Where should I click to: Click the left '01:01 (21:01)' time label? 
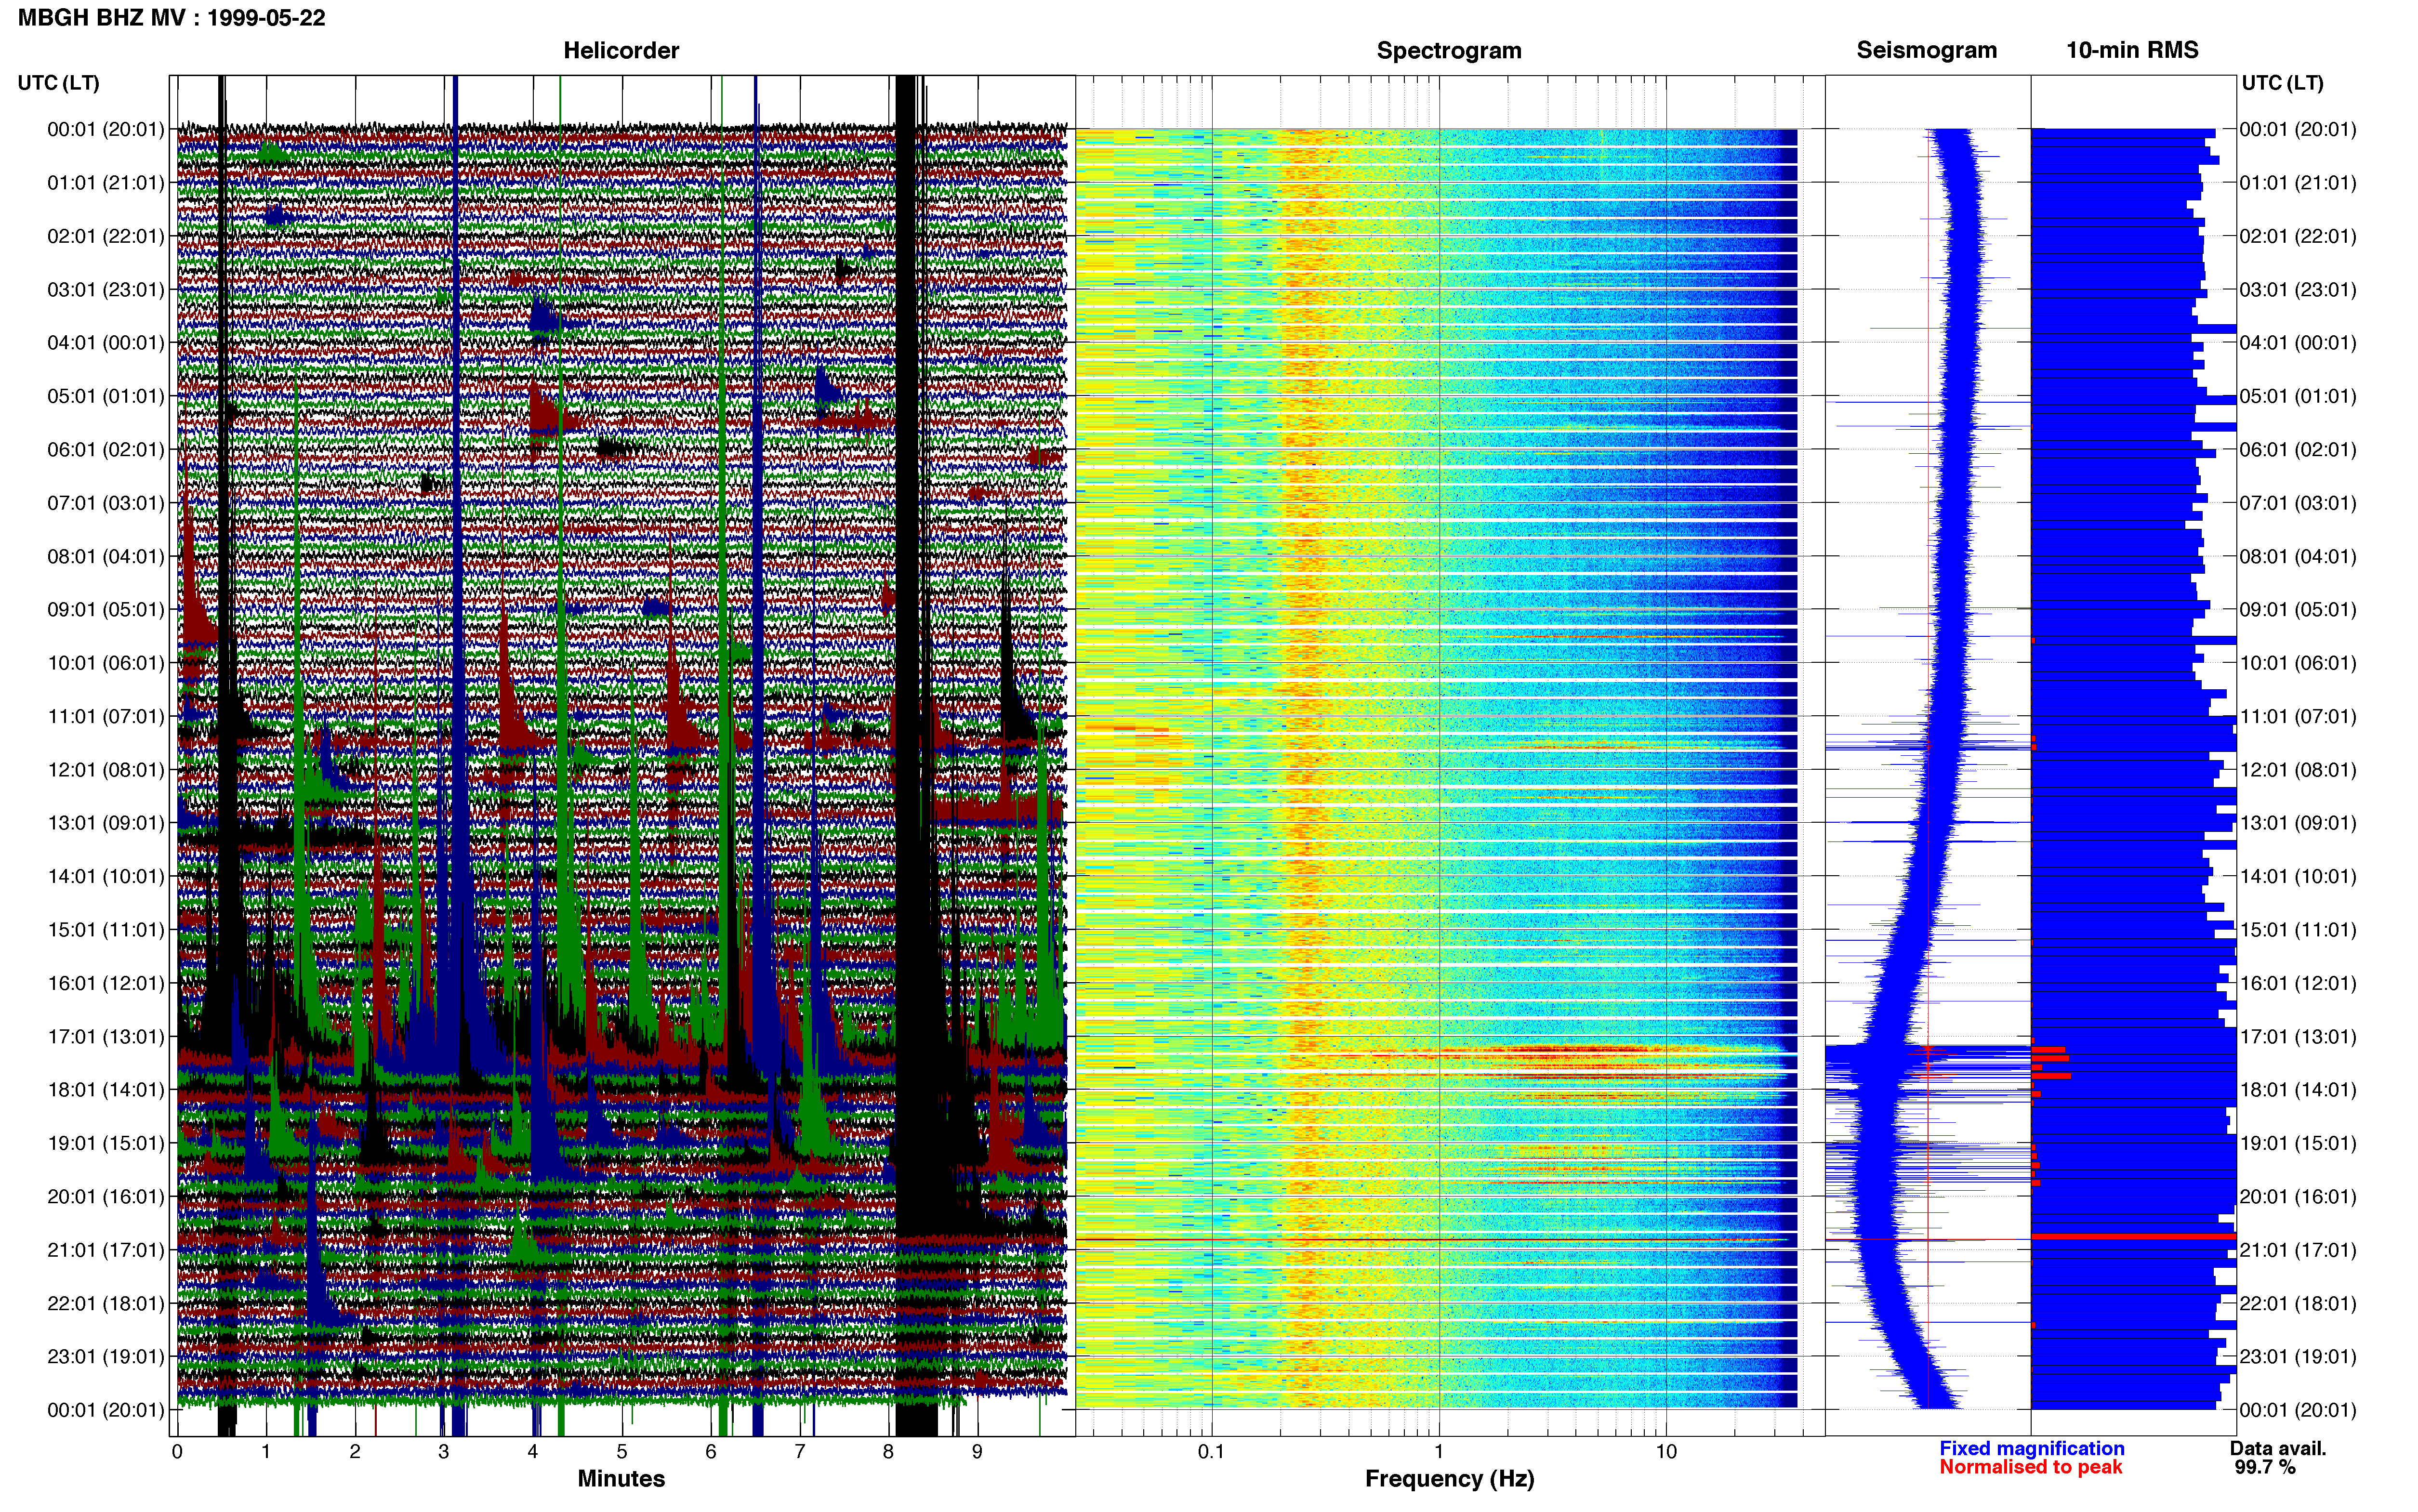(x=106, y=183)
